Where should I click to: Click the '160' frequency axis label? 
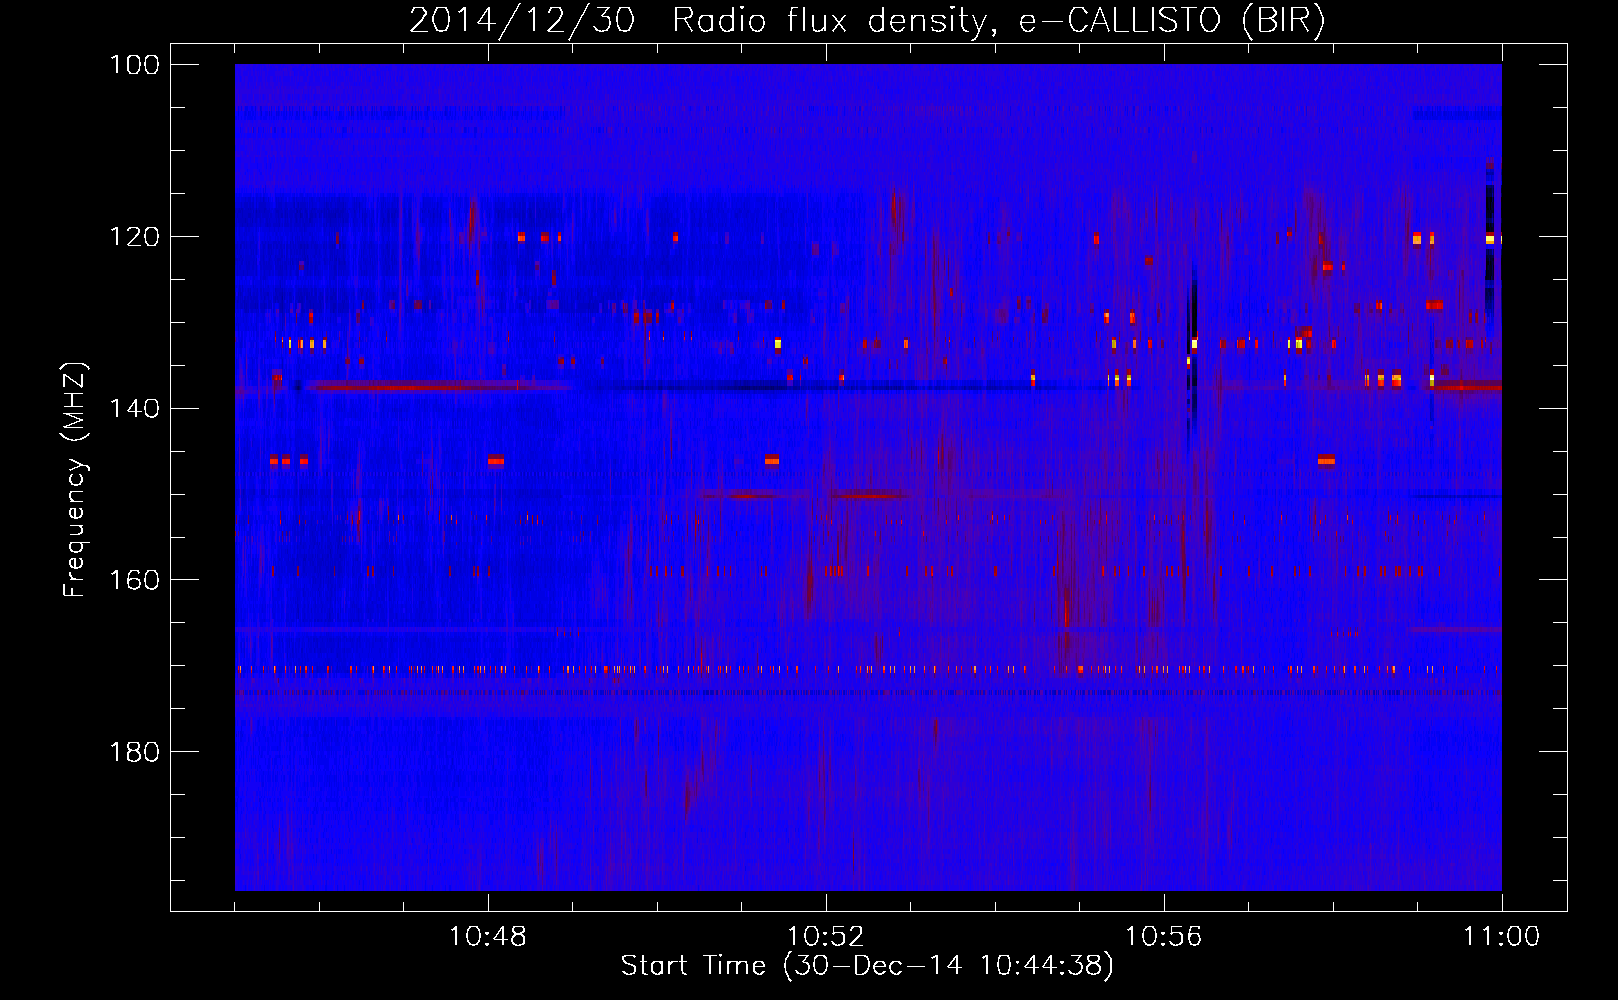click(x=135, y=580)
